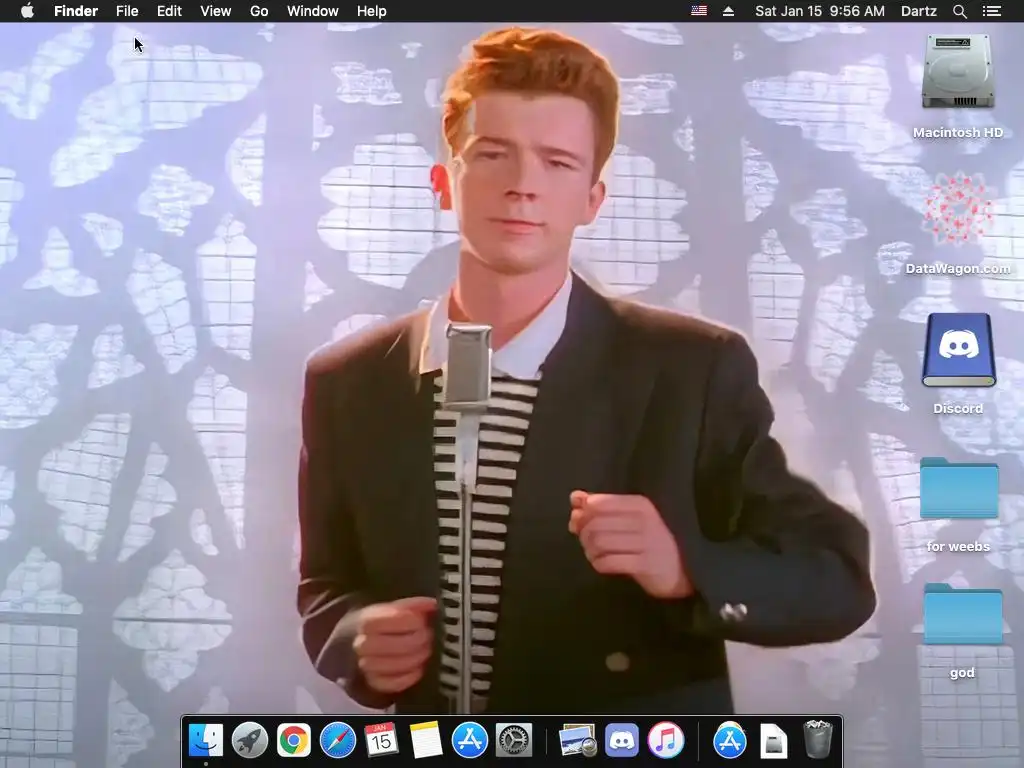Open Discord from the Dock
The height and width of the screenshot is (768, 1024).
click(x=622, y=741)
